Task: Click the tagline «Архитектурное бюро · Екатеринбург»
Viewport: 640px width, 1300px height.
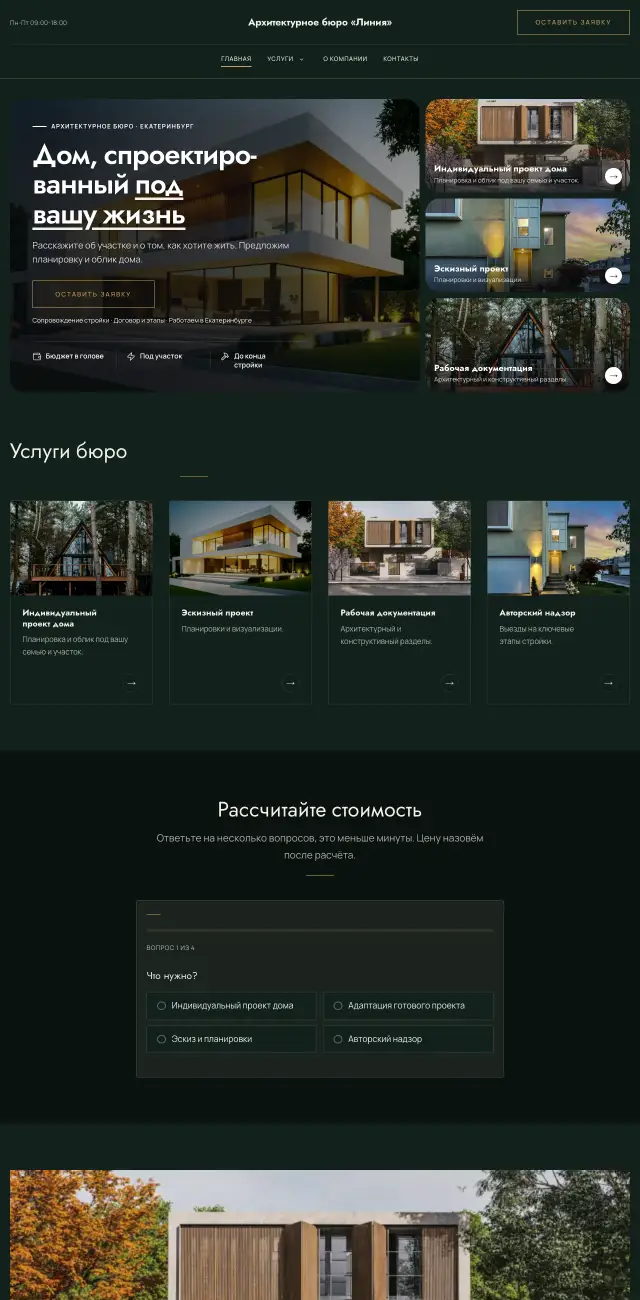Action: (x=122, y=127)
